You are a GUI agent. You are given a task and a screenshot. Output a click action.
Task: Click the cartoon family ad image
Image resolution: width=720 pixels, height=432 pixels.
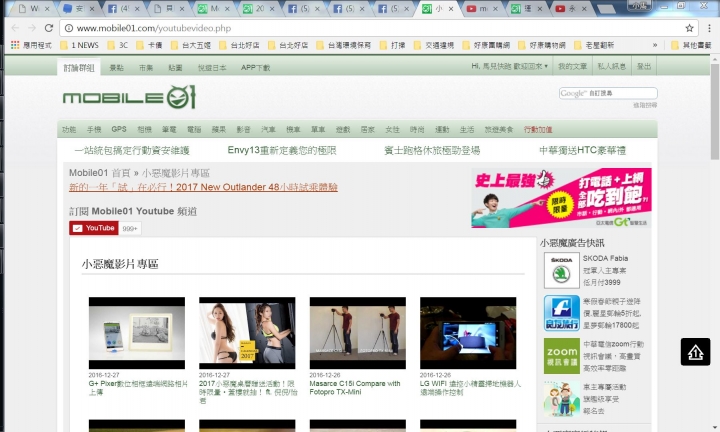[562, 399]
